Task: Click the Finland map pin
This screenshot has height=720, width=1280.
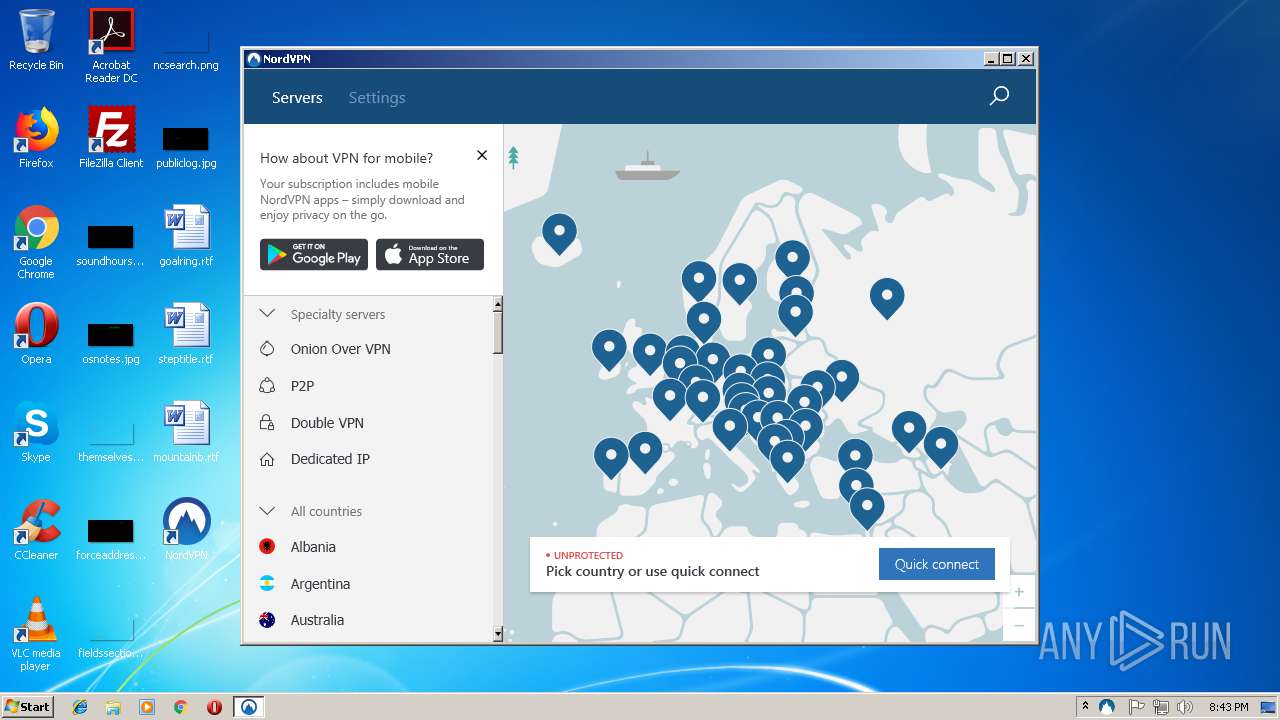Action: coord(793,260)
